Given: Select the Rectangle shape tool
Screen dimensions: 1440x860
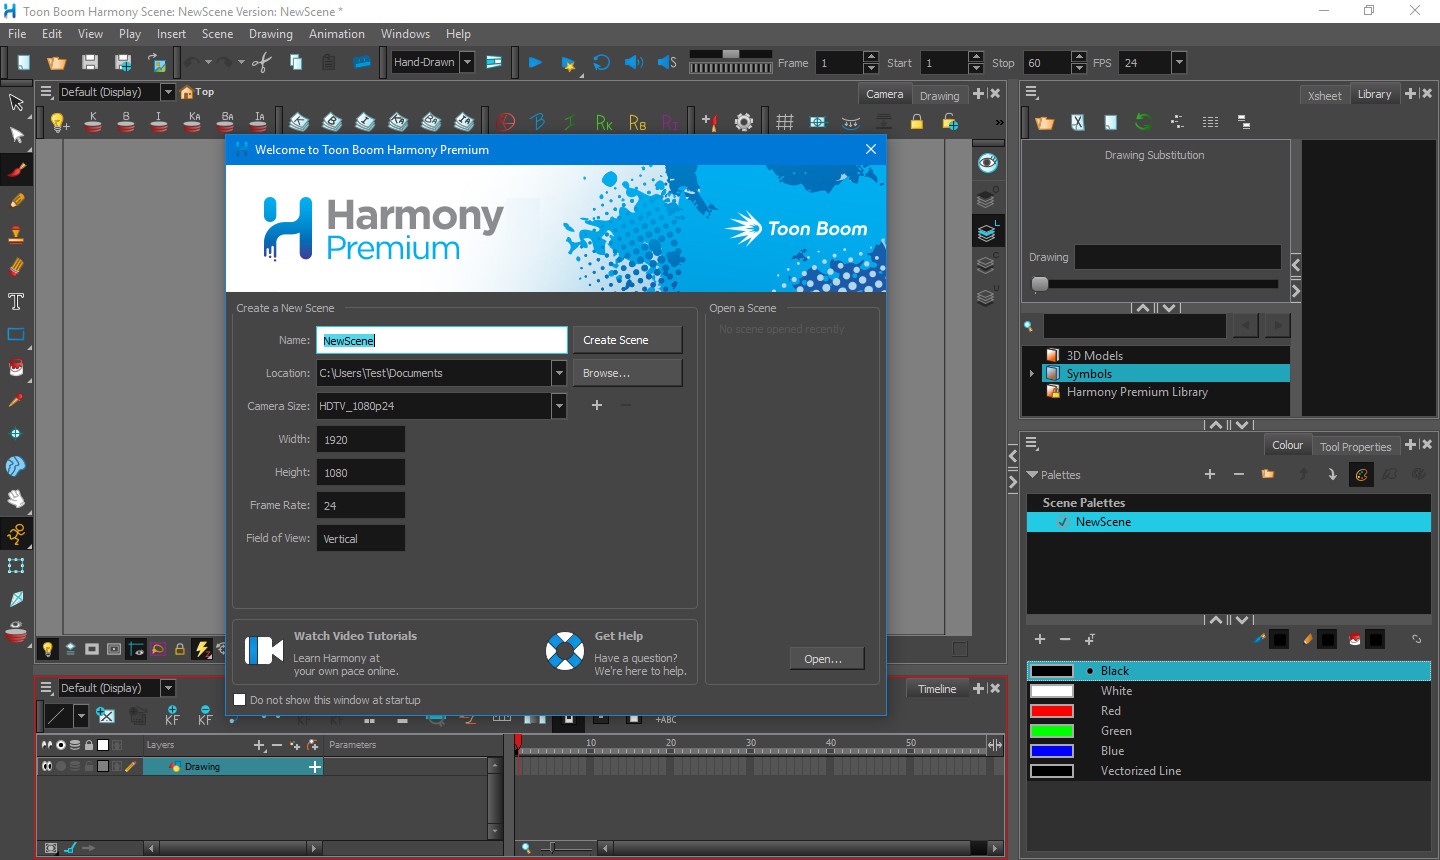Looking at the screenshot, I should (16, 334).
